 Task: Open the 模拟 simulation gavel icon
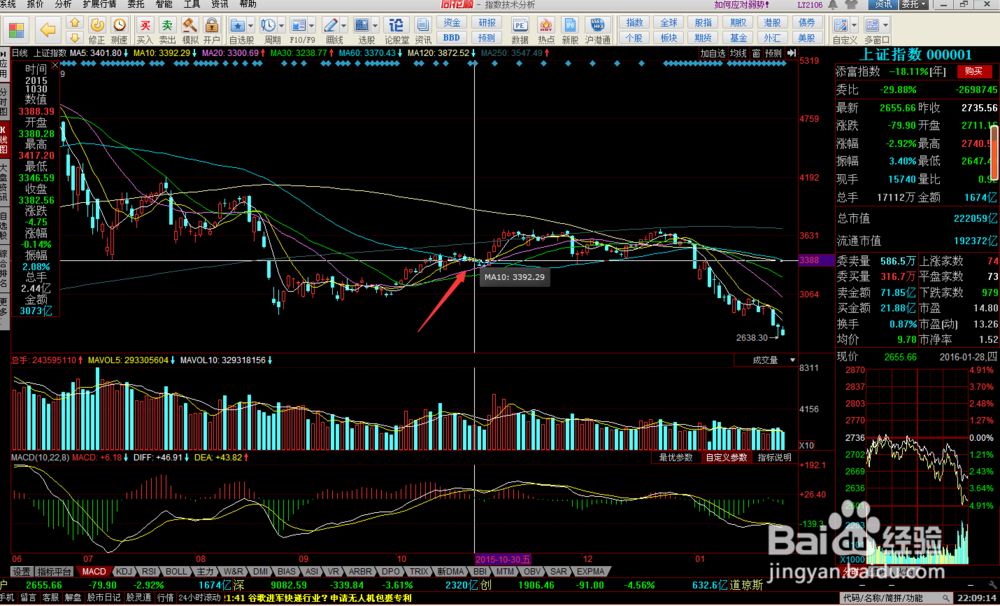click(x=190, y=25)
